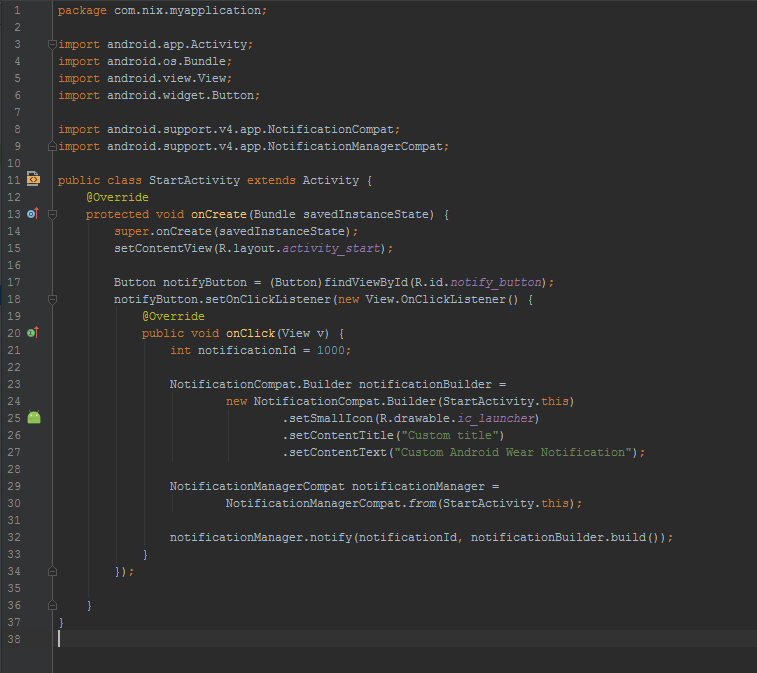Fold the setOnClickListener anonymous class block
This screenshot has width=757, height=673.
tap(52, 298)
